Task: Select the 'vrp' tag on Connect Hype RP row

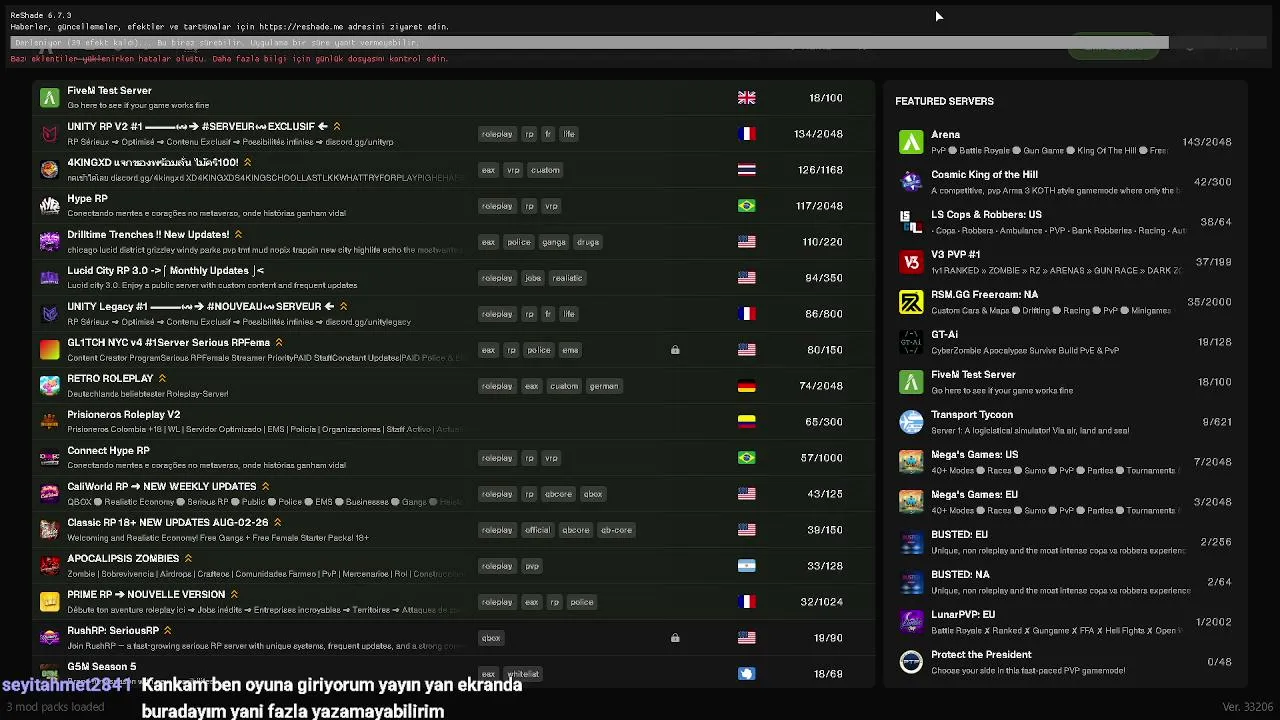Action: pos(551,458)
